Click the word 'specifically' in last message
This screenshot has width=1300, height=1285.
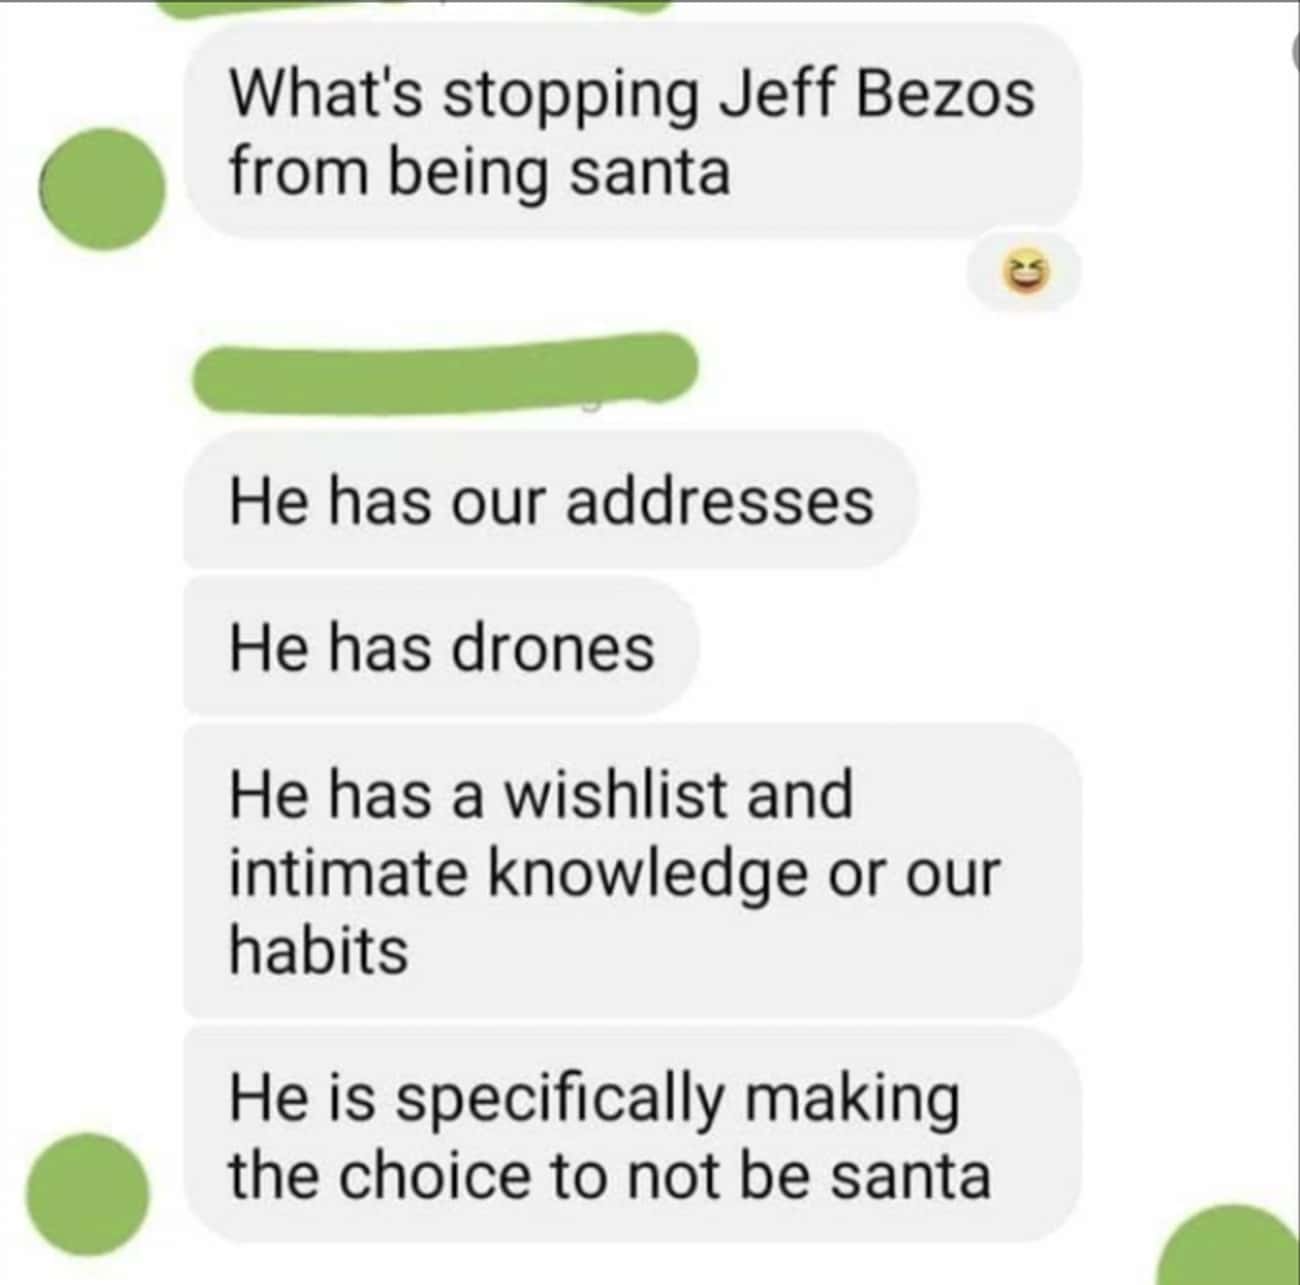[x=558, y=1100]
